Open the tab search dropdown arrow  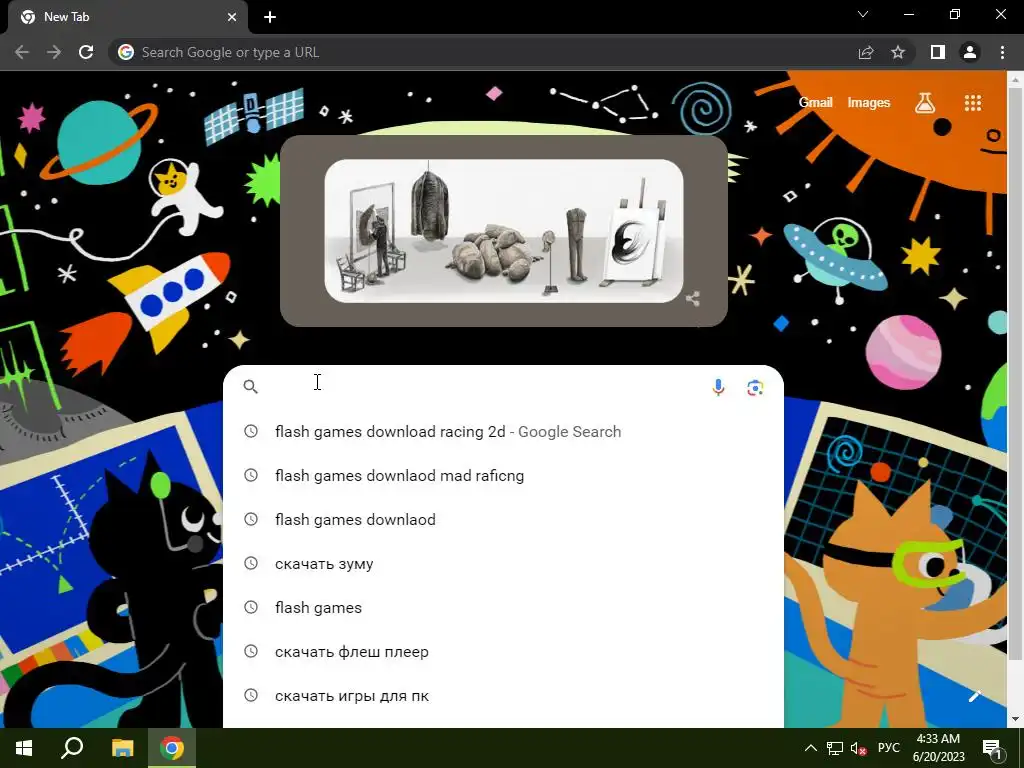(x=863, y=14)
